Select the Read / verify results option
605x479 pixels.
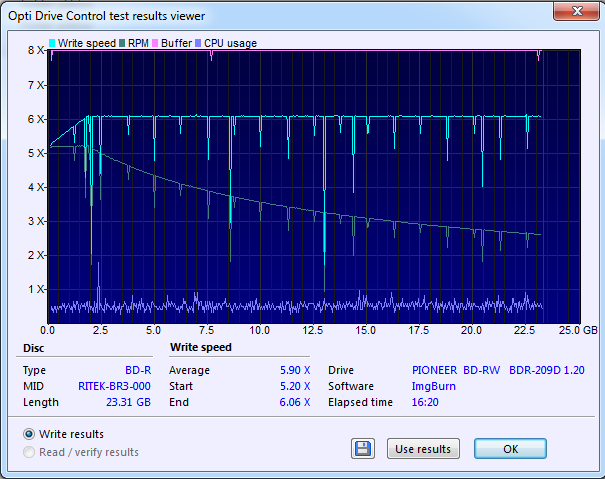[x=29, y=452]
